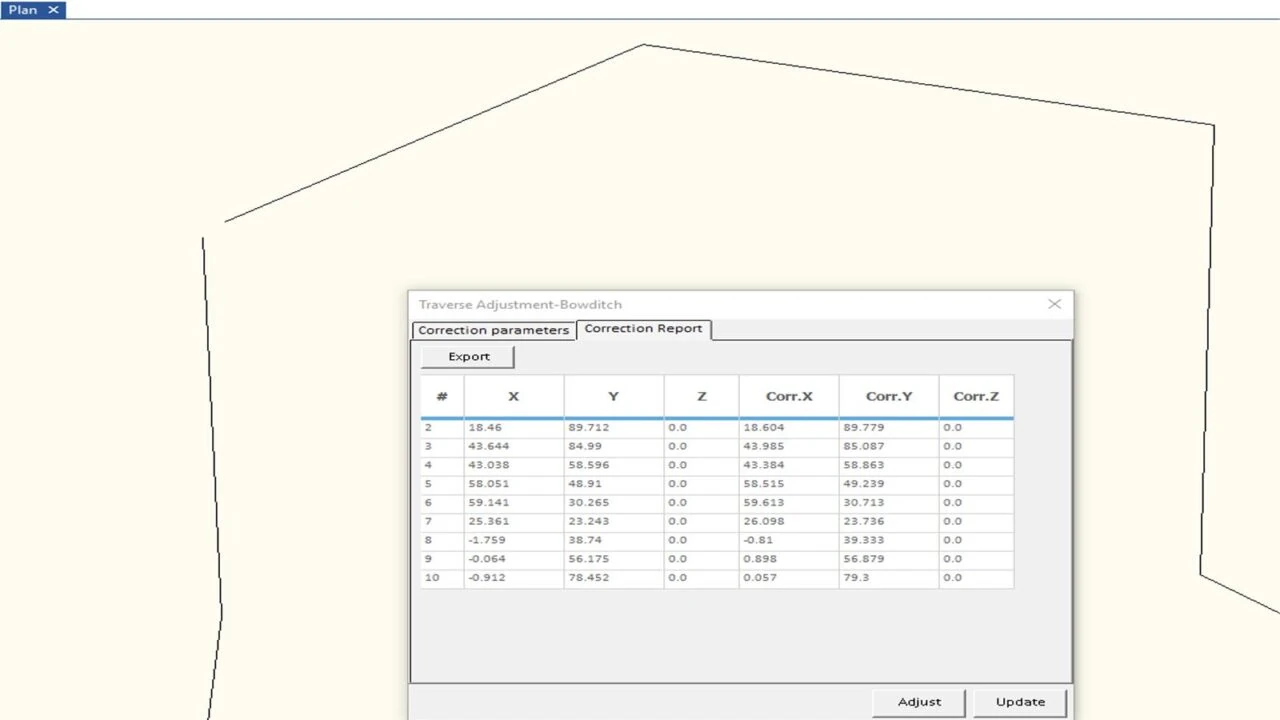Click the Y column header
This screenshot has height=720, width=1280.
614,396
